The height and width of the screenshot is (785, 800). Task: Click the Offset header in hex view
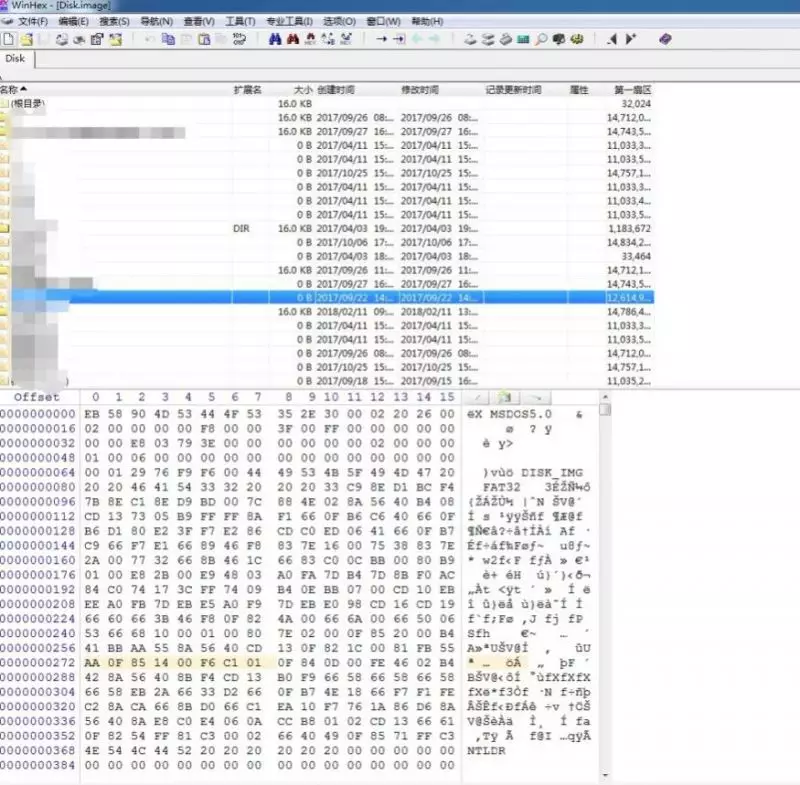36,398
